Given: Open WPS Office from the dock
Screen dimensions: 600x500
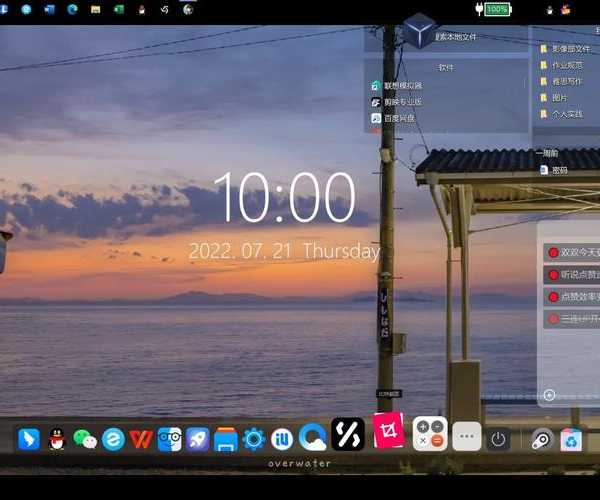Looking at the screenshot, I should point(141,439).
